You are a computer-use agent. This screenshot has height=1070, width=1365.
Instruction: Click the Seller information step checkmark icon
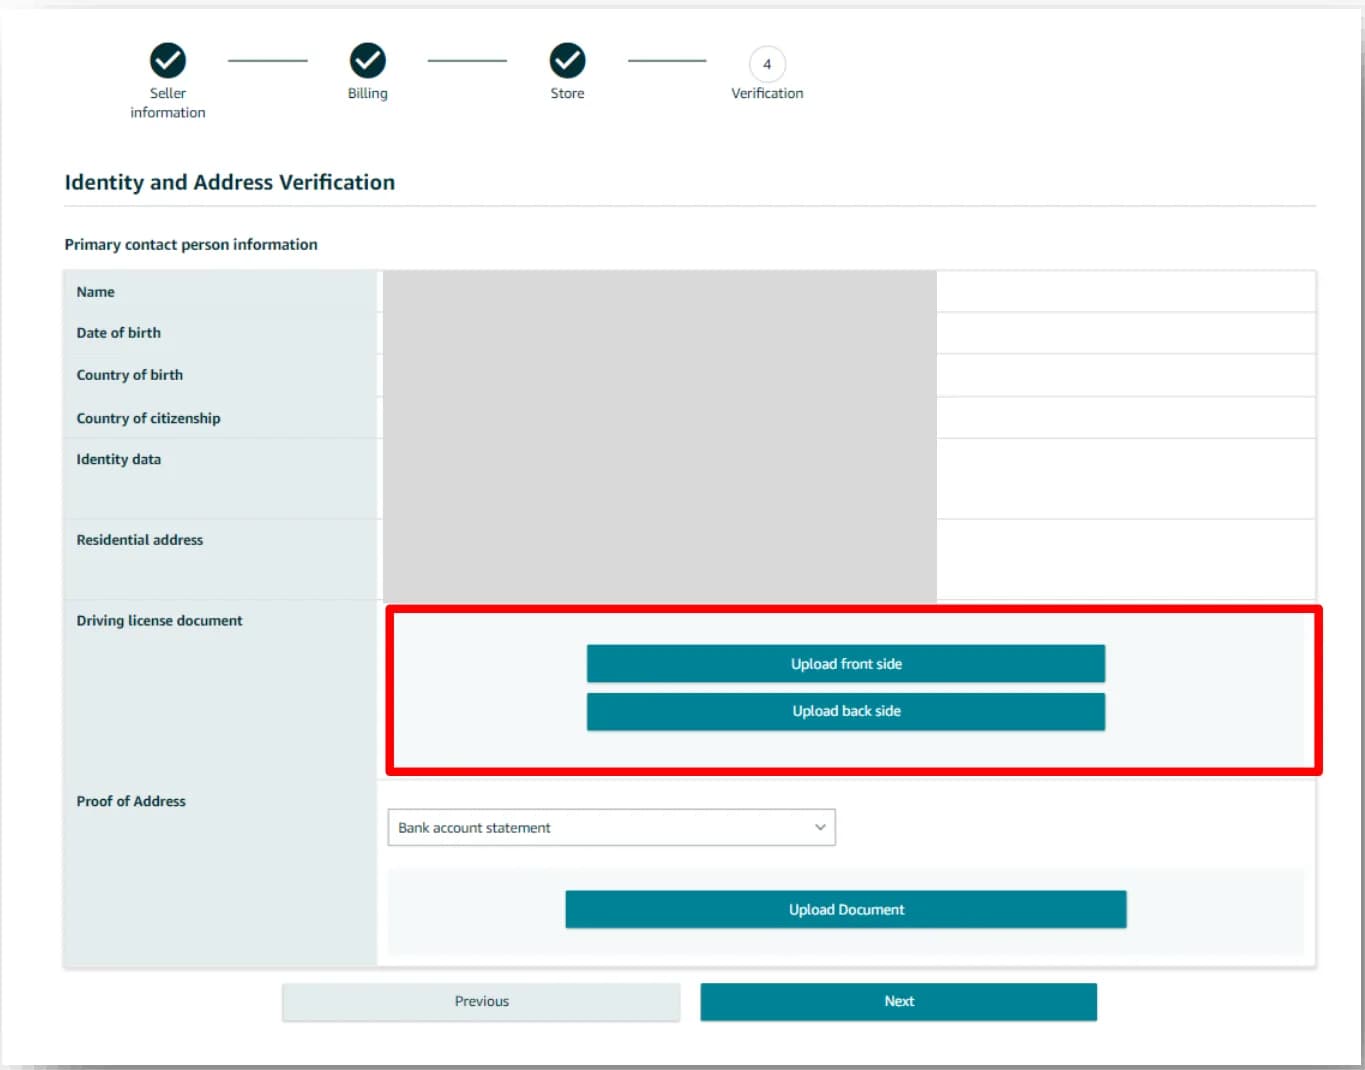point(168,61)
